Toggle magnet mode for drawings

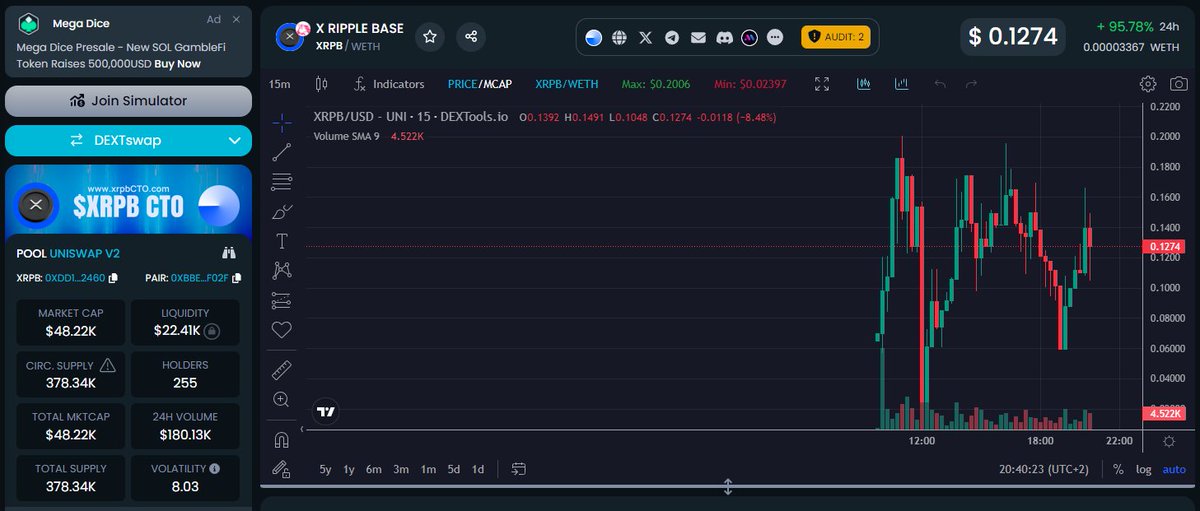pos(282,440)
